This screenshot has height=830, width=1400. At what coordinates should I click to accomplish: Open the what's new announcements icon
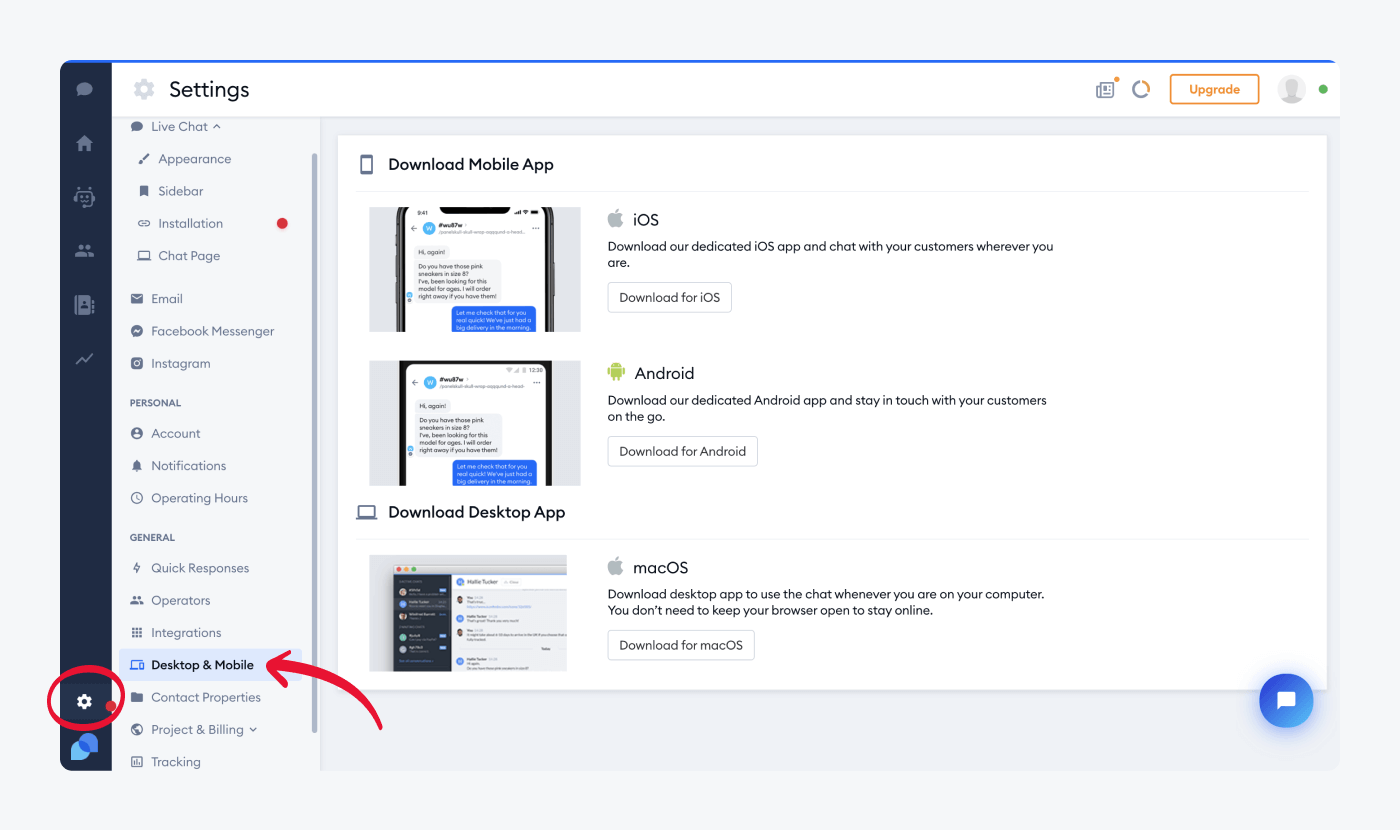click(x=1105, y=89)
